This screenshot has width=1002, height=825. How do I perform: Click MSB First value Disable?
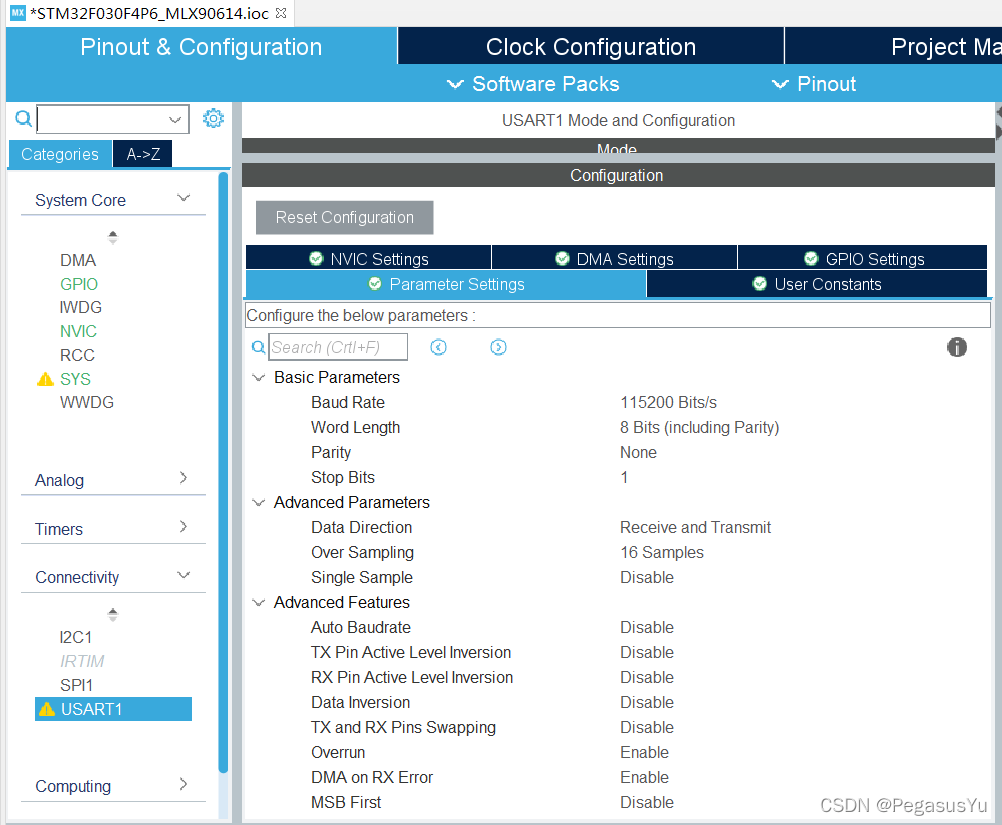tap(647, 802)
